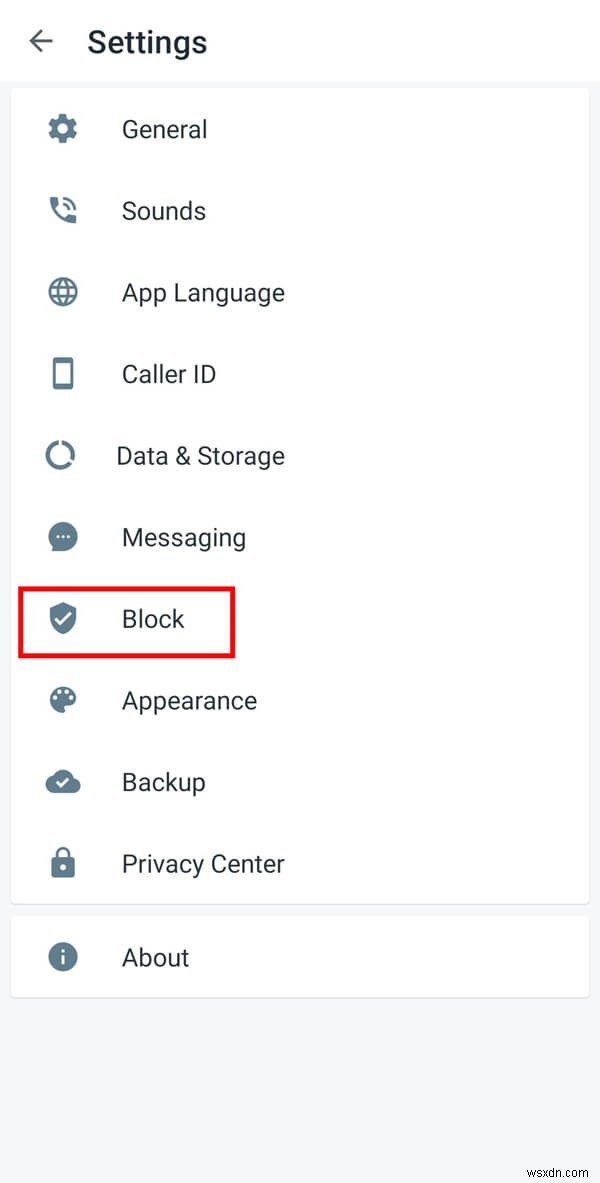Open the Privacy Center entry
The image size is (600, 1183).
click(203, 863)
